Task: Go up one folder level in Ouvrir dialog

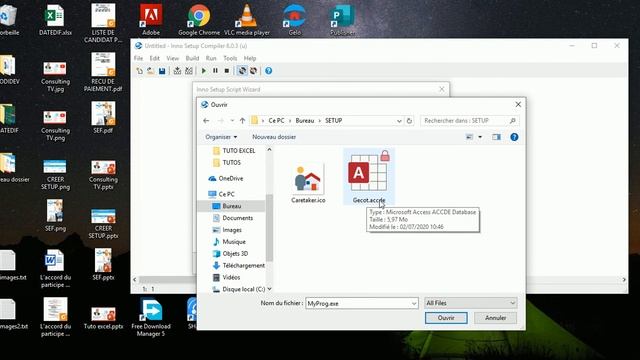Action: pos(242,121)
